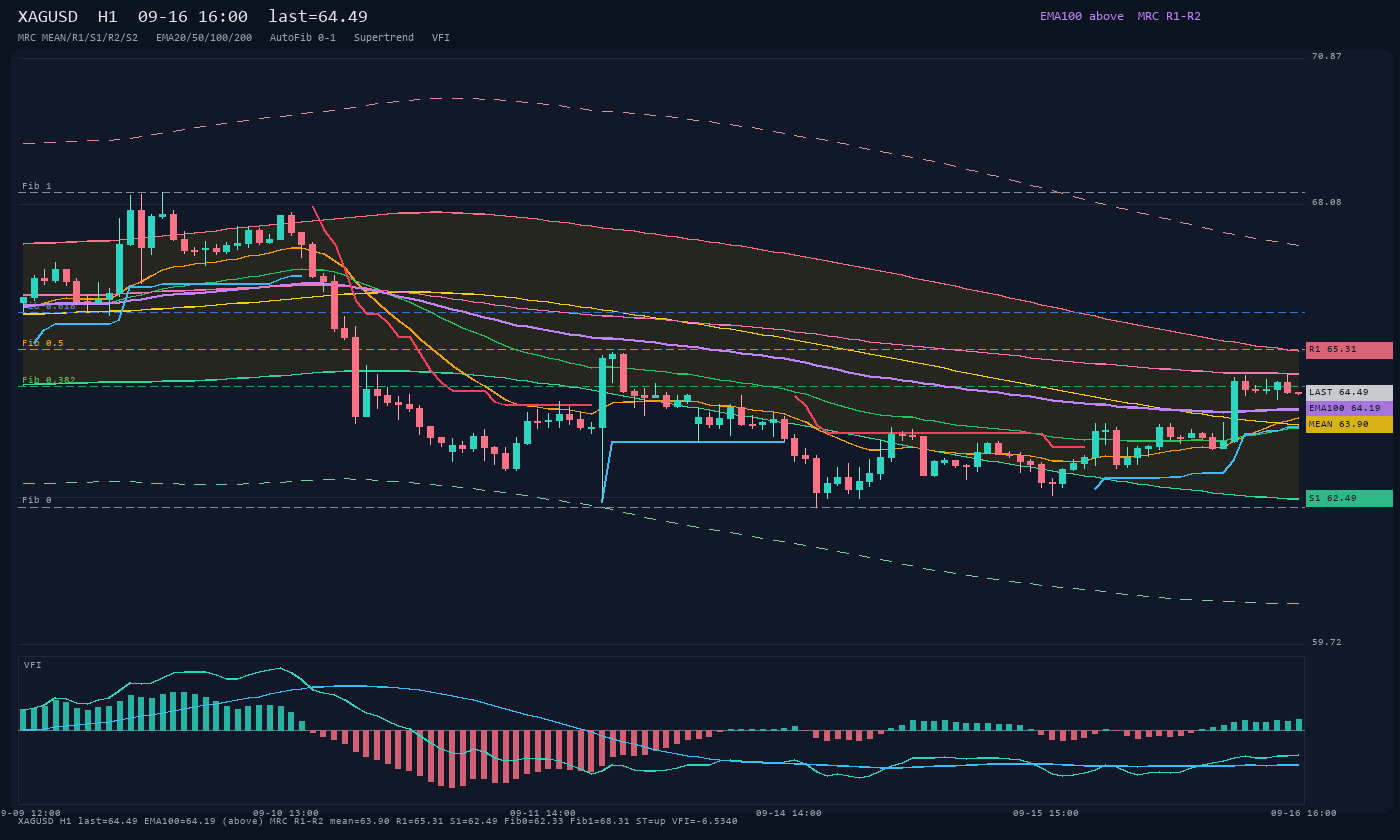Screen dimensions: 1400x840
Task: Click the yellow 'MEAN 63.90' price tag
Action: click(1349, 424)
